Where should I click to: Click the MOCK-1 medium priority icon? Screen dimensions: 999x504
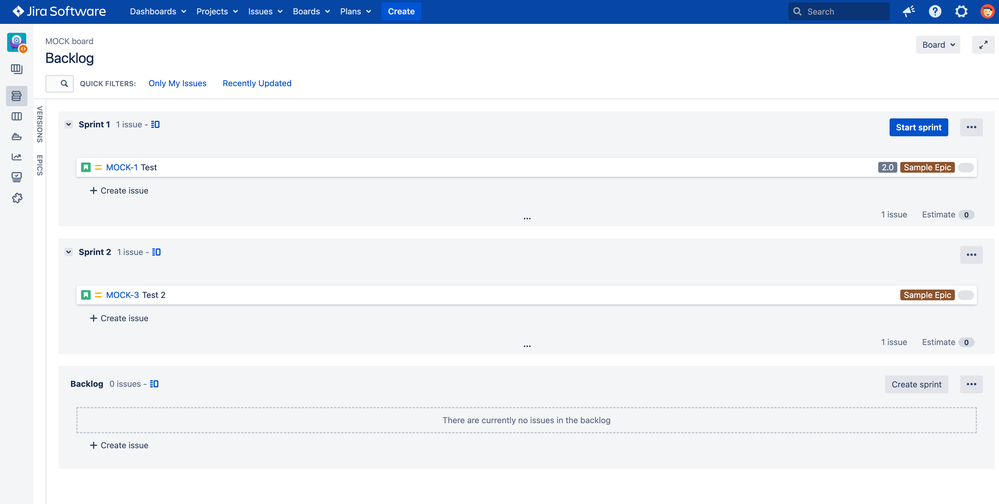[x=99, y=168]
